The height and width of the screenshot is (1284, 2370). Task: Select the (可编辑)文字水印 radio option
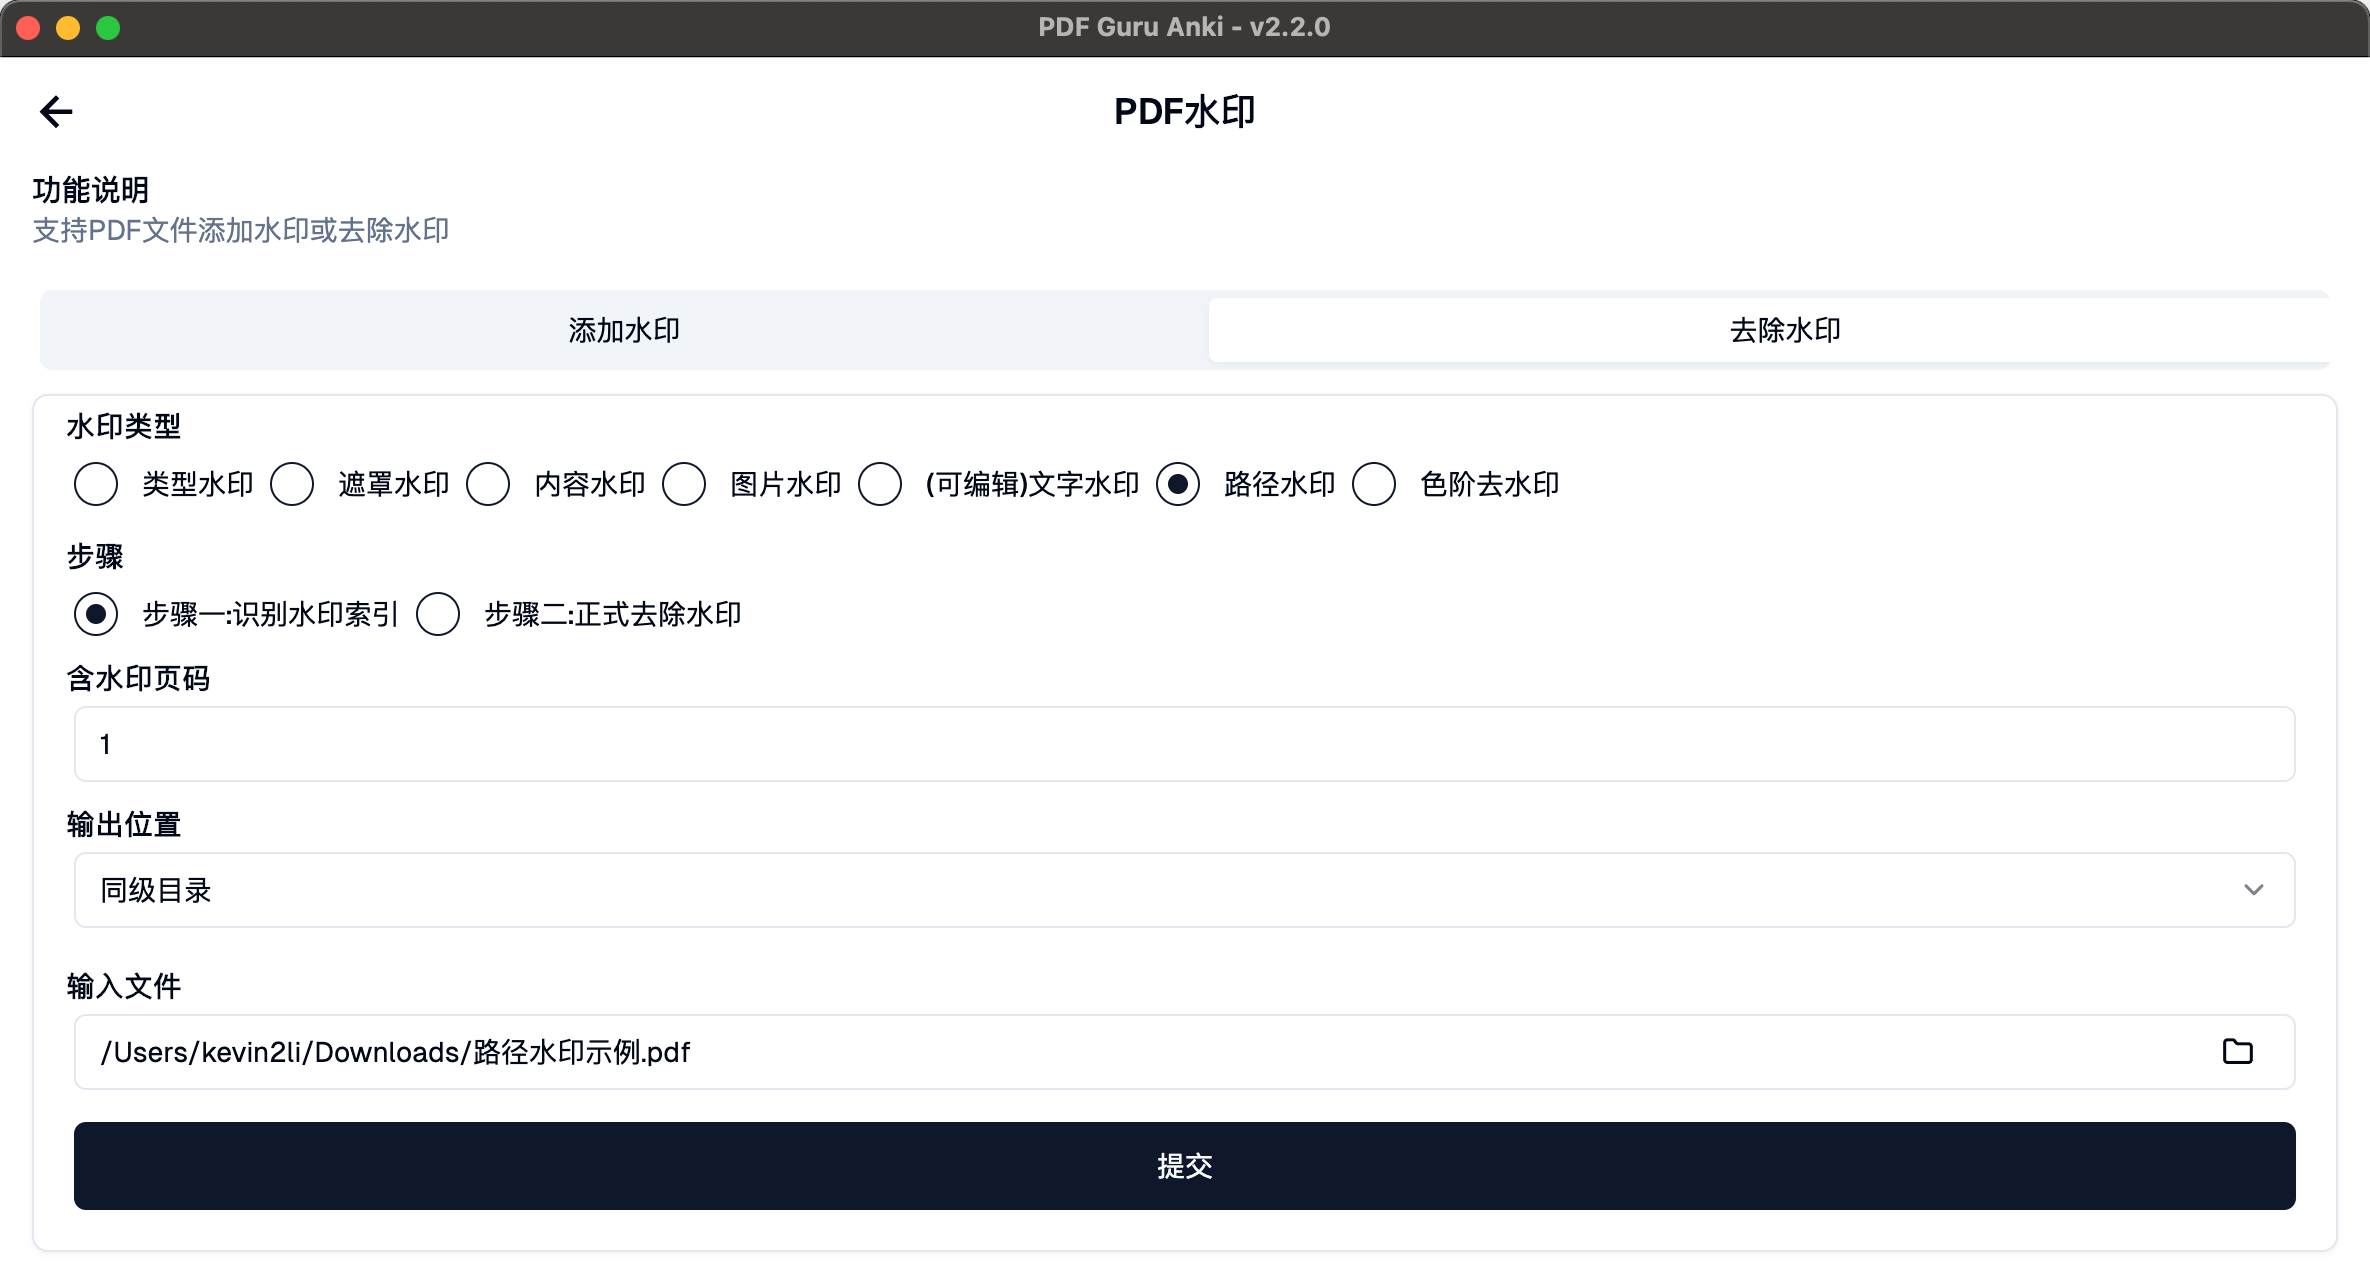pos(880,484)
